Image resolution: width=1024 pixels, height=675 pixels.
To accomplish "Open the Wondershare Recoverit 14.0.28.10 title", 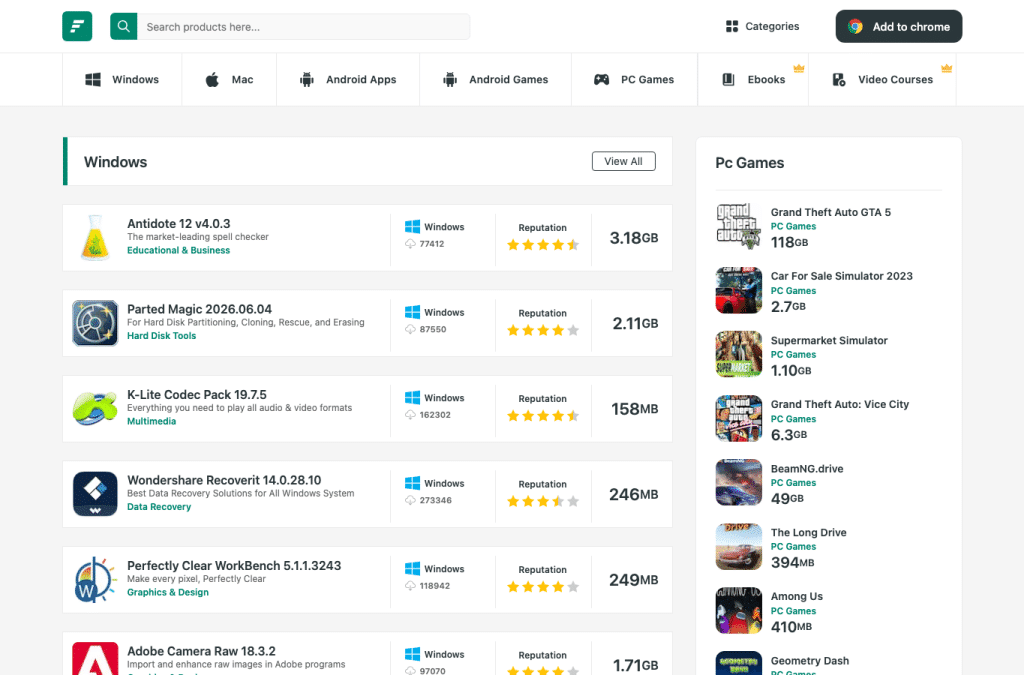I will [224, 480].
